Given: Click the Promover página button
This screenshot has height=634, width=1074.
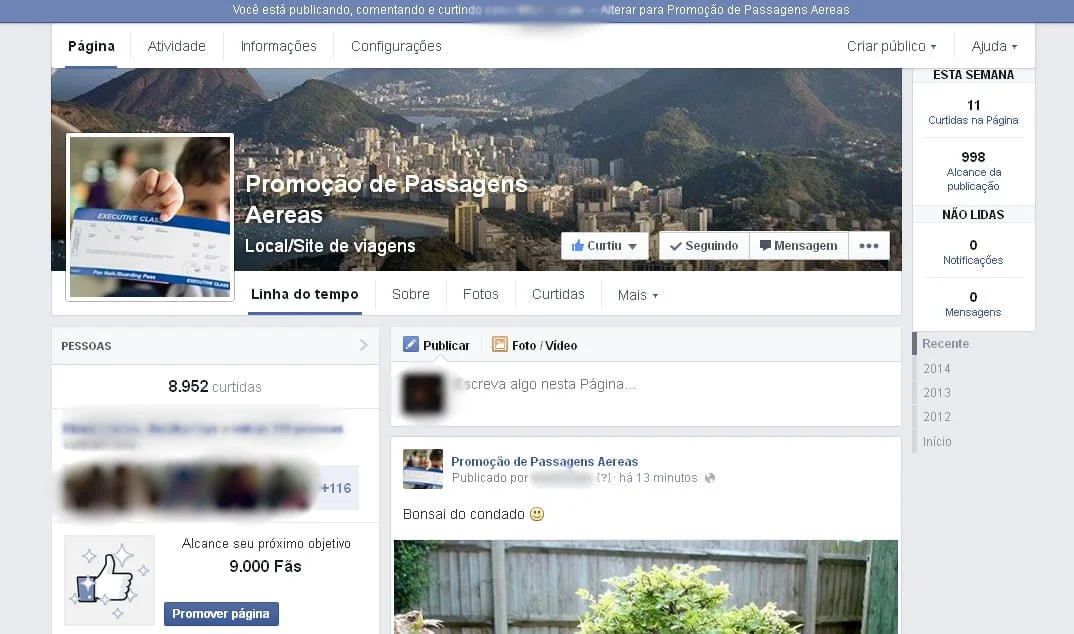Looking at the screenshot, I should coord(221,613).
